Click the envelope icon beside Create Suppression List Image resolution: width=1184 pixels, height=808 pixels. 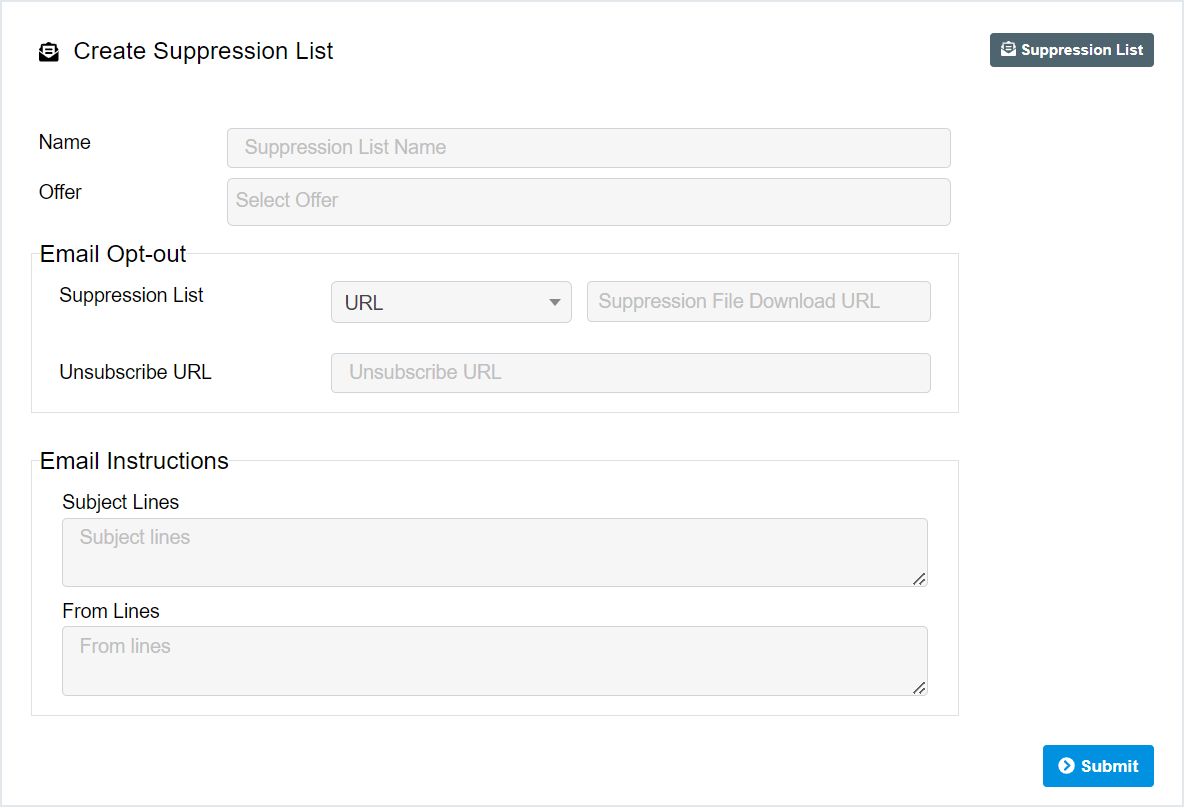(x=48, y=52)
